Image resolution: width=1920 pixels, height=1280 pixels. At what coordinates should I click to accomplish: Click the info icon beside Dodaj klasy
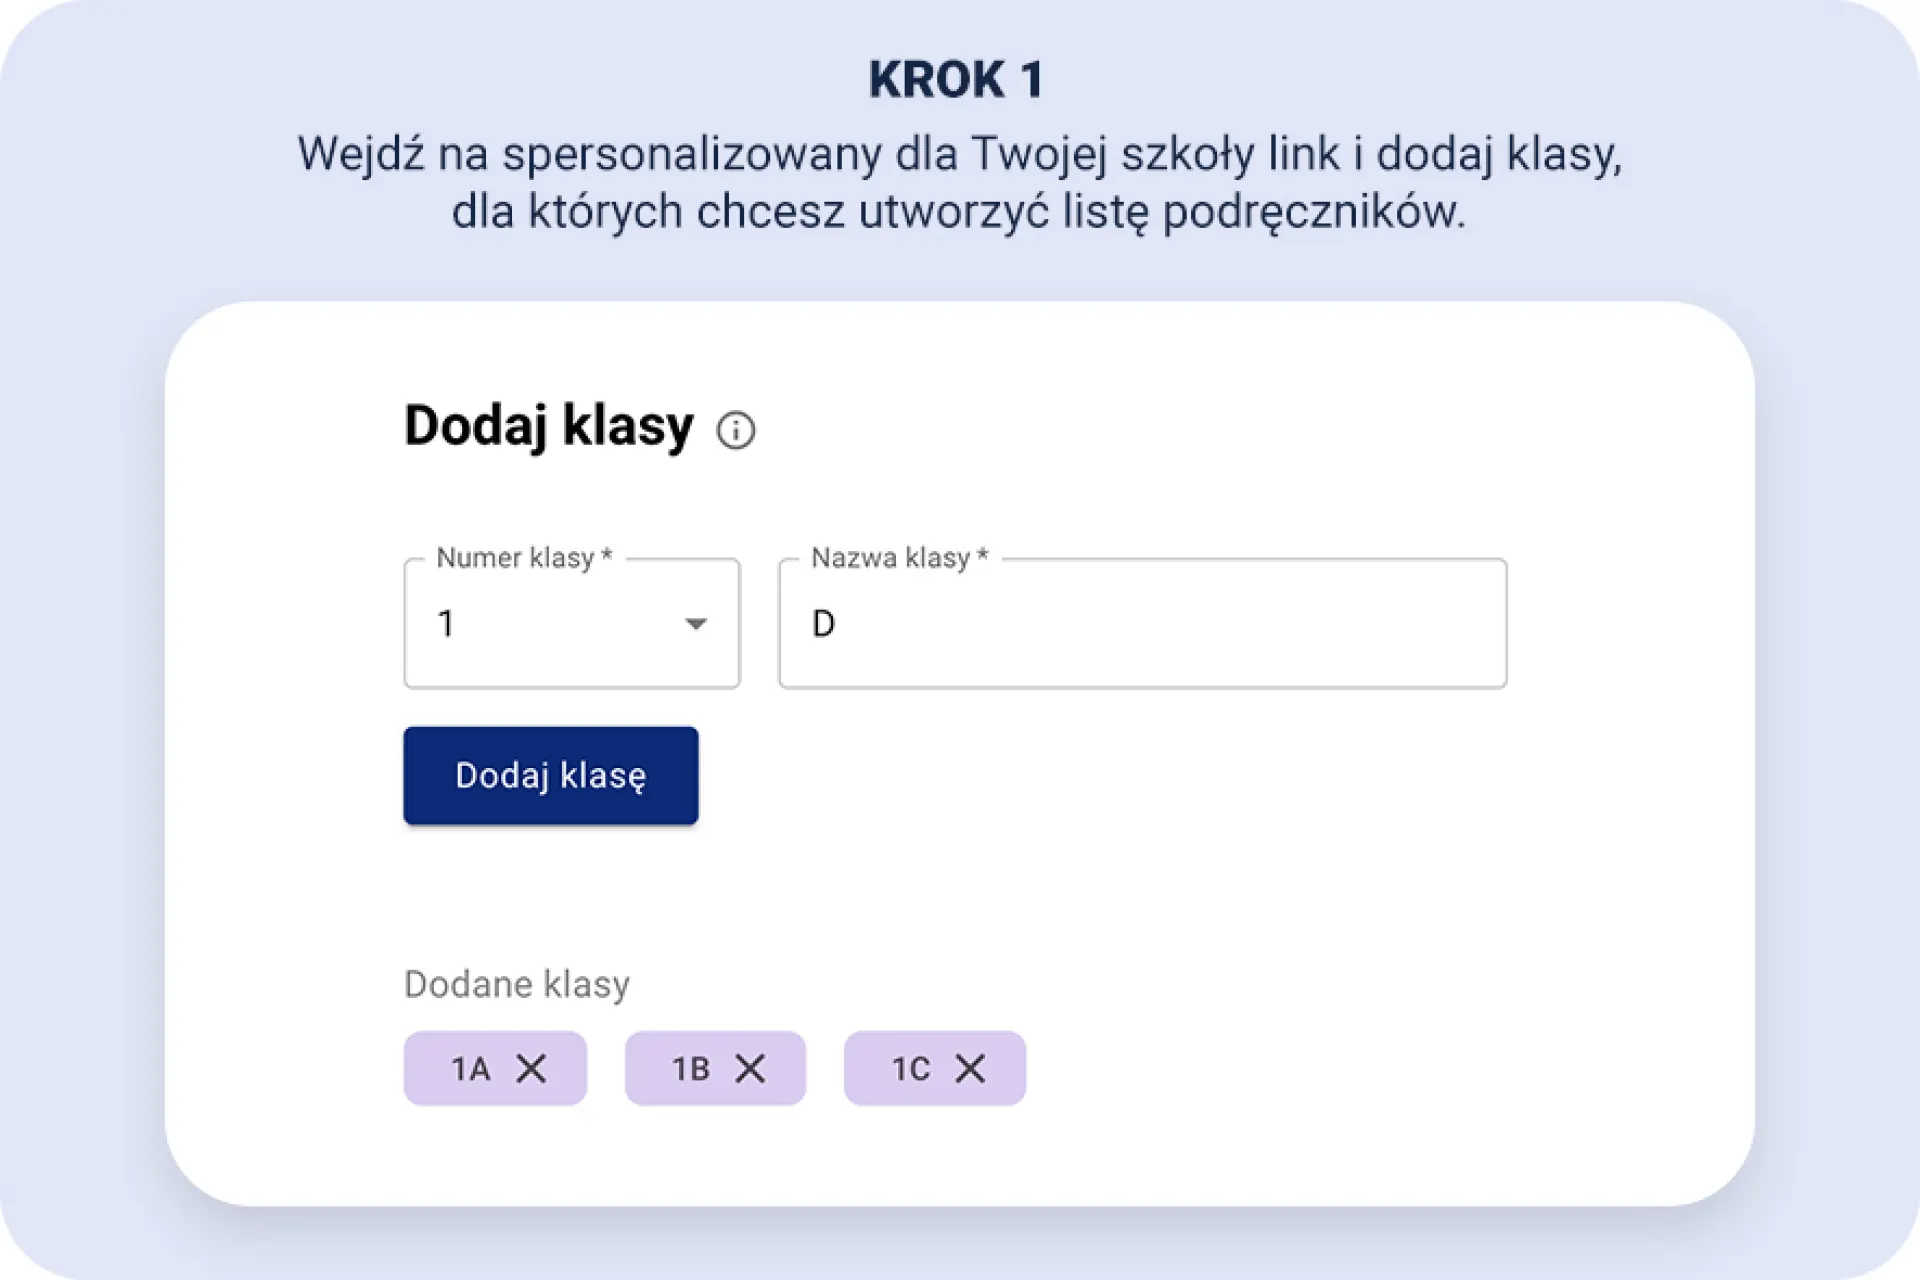coord(736,431)
